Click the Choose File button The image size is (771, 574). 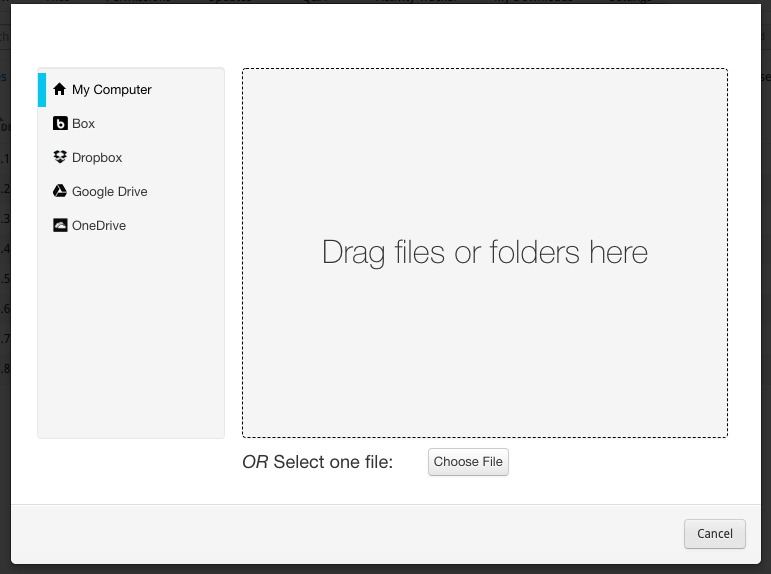click(468, 462)
